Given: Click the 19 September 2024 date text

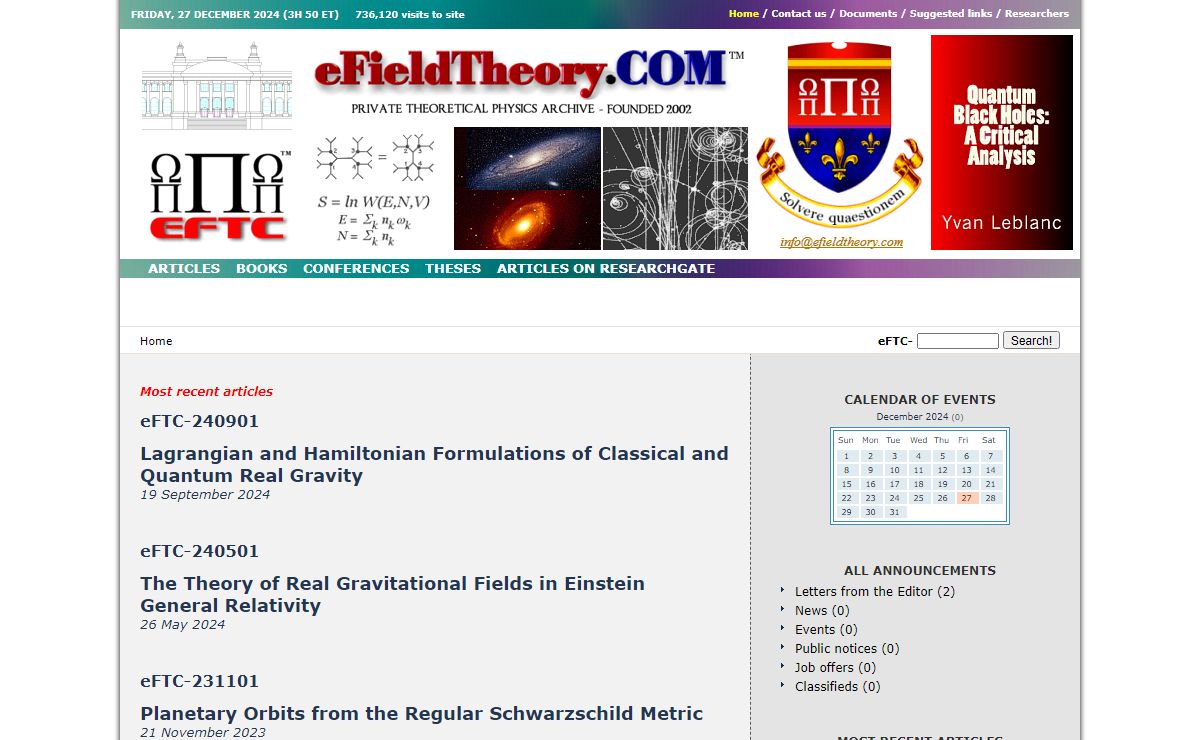Looking at the screenshot, I should [x=205, y=495].
